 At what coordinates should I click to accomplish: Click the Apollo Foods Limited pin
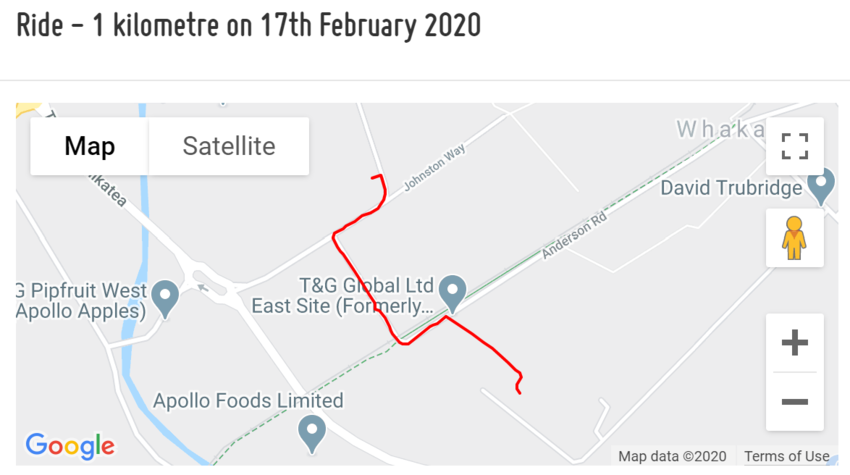[313, 432]
